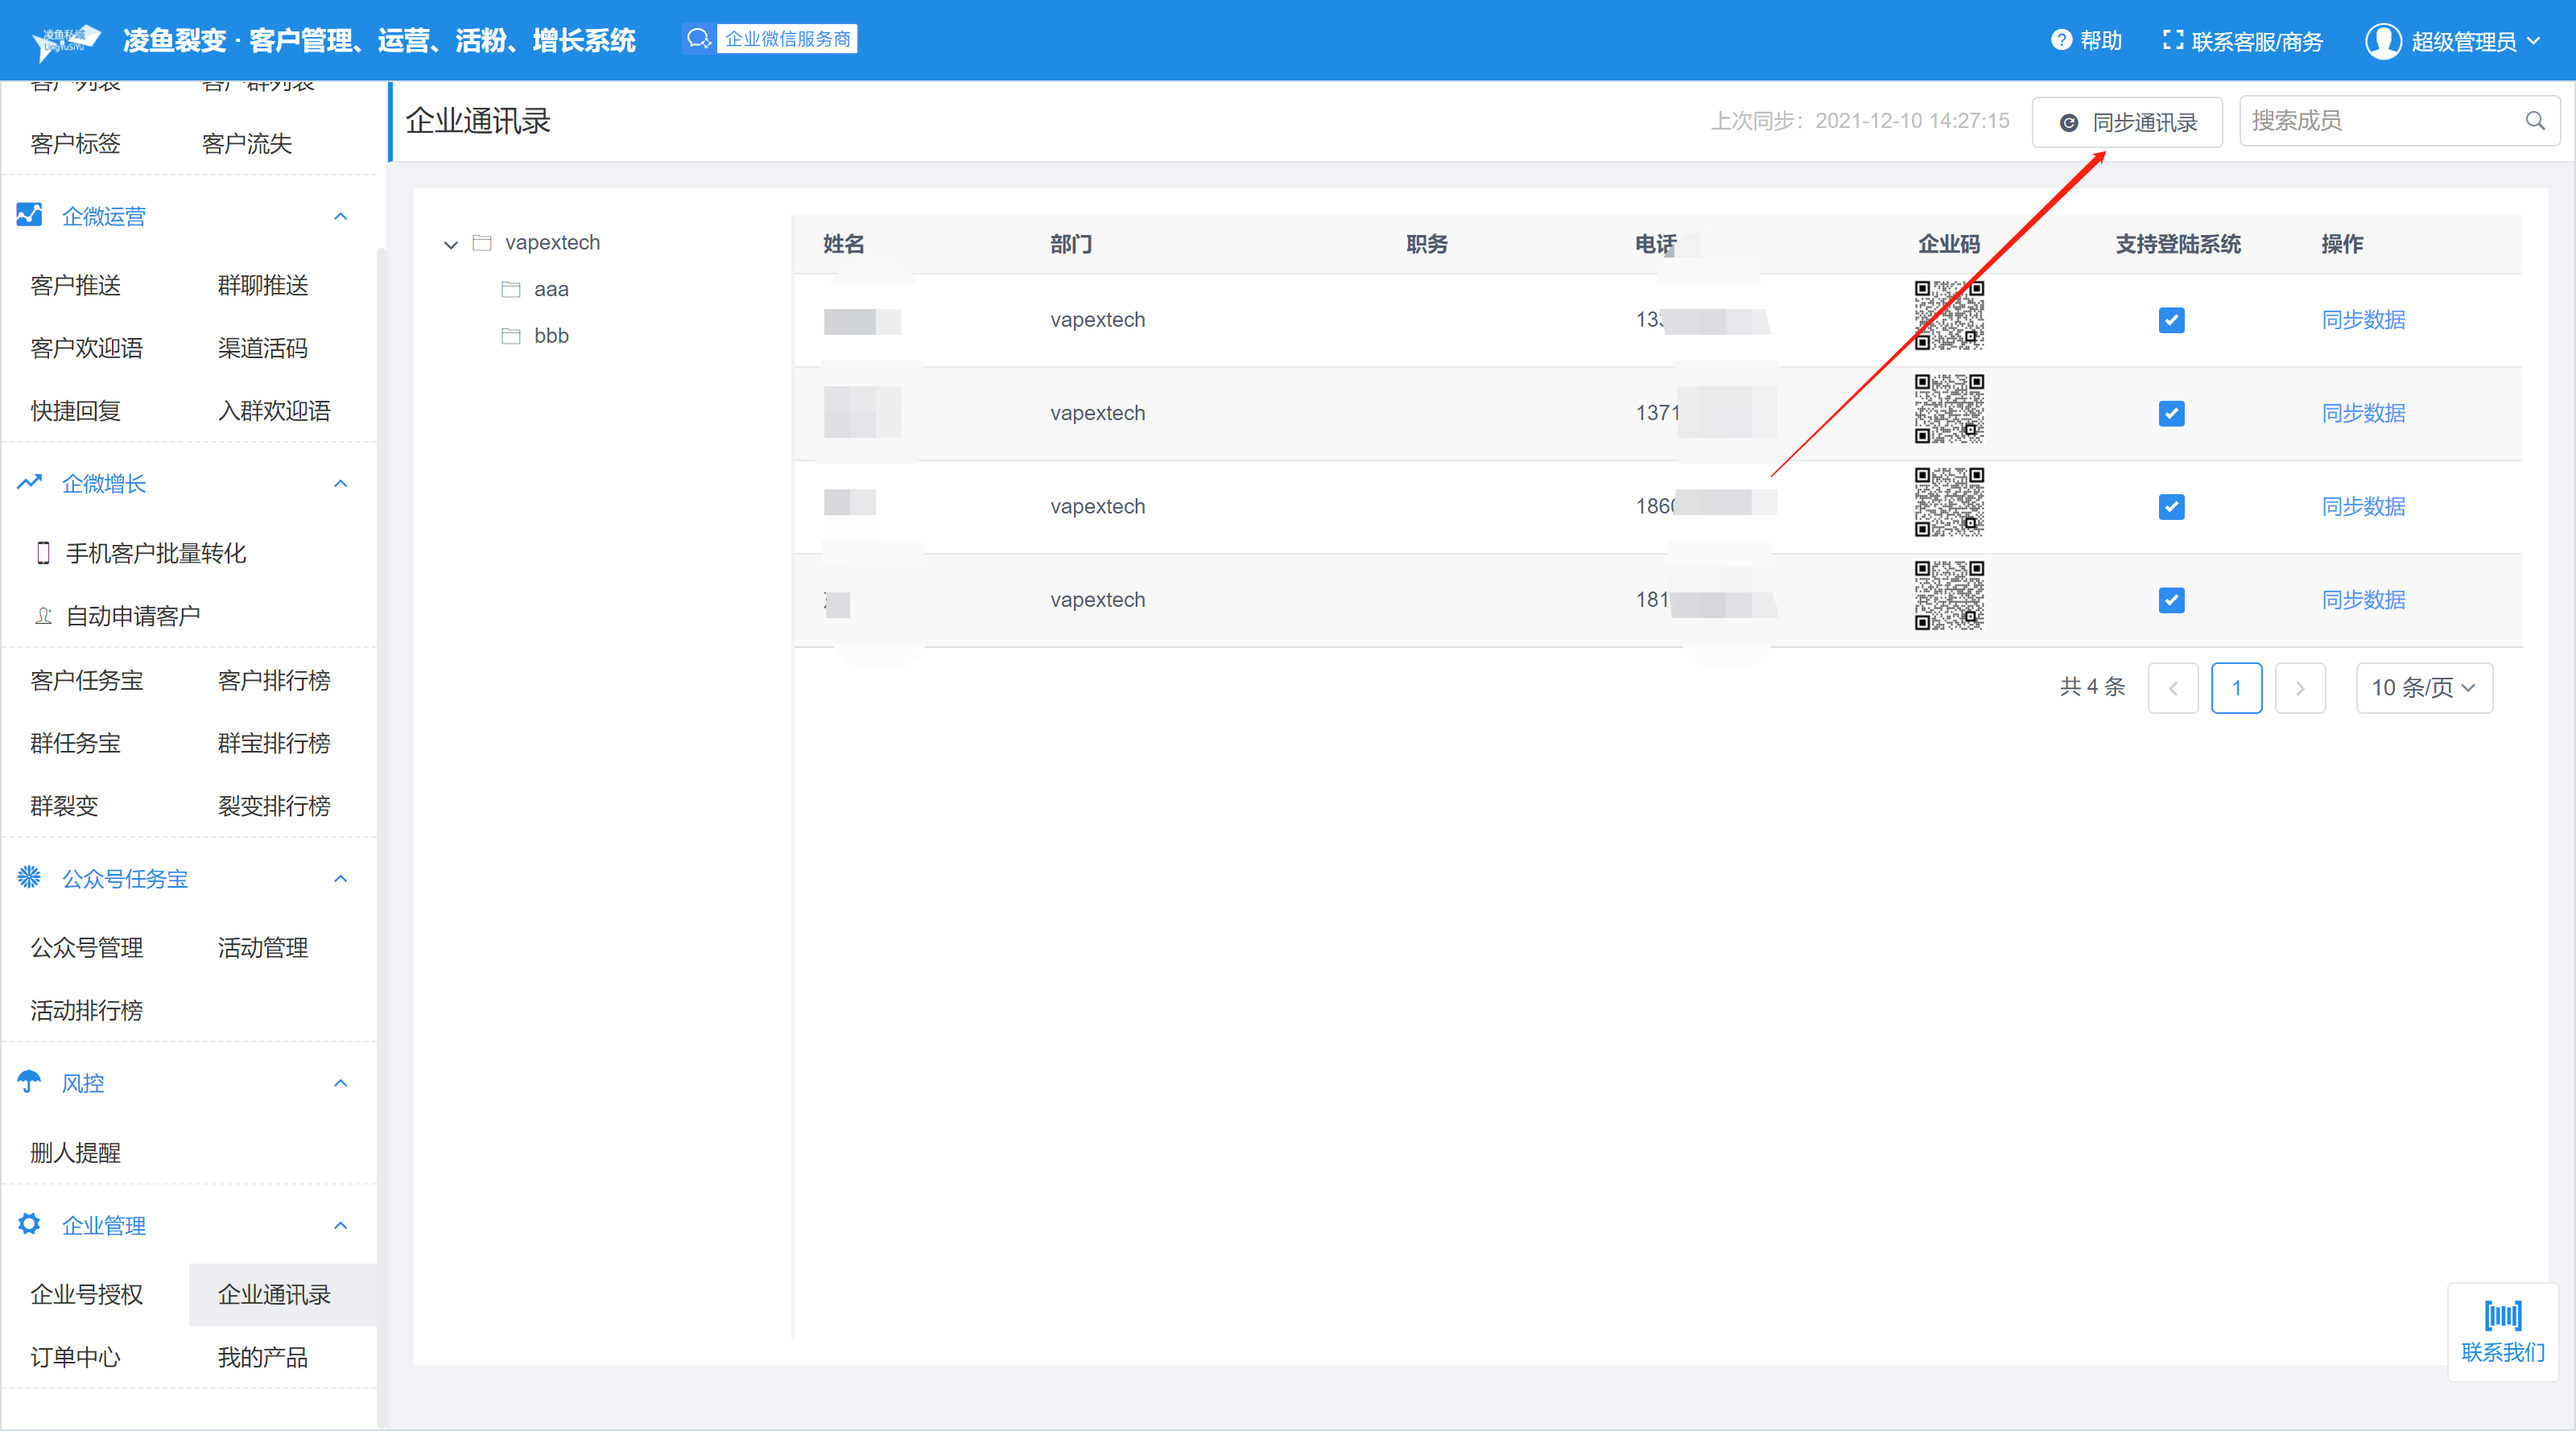Viewport: 2576px width, 1431px height.
Task: Click the 风控 umbrella icon
Action: pos(29,1082)
